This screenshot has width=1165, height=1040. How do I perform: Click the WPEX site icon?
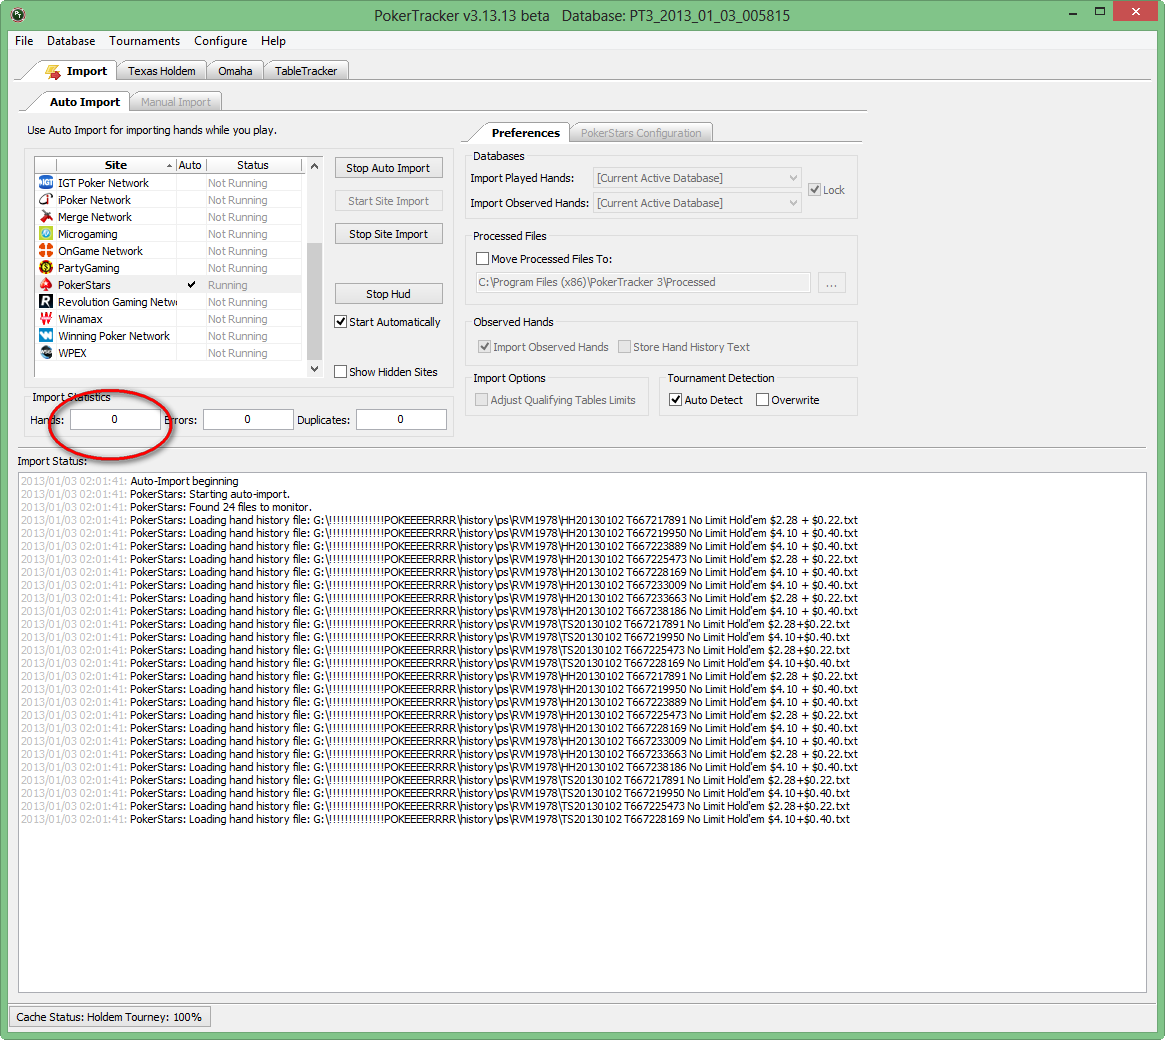tap(46, 354)
